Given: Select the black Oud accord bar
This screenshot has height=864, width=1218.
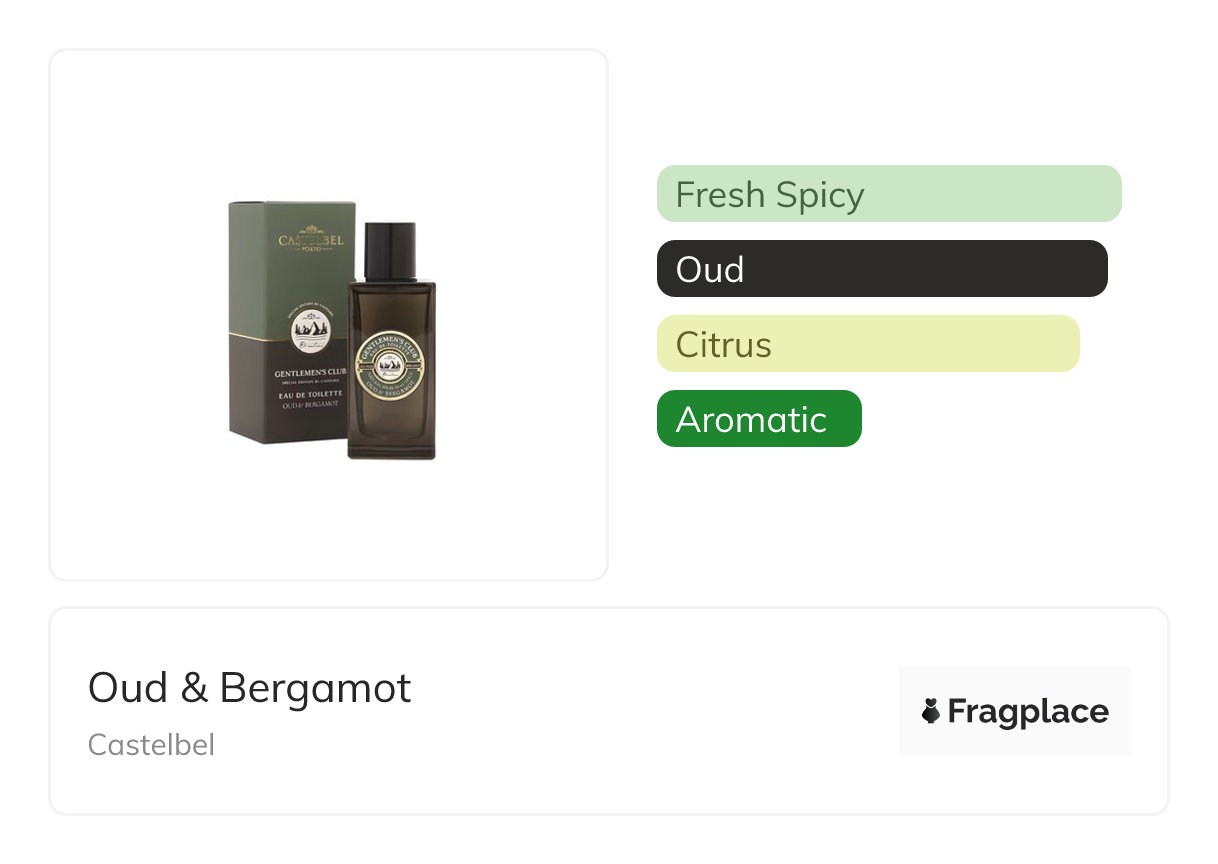Looking at the screenshot, I should click(x=881, y=269).
